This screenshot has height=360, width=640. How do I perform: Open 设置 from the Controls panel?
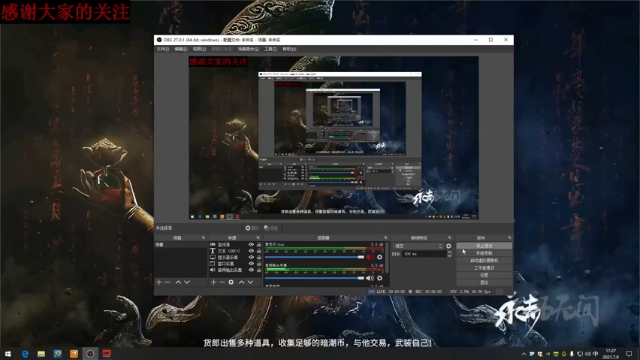click(484, 275)
